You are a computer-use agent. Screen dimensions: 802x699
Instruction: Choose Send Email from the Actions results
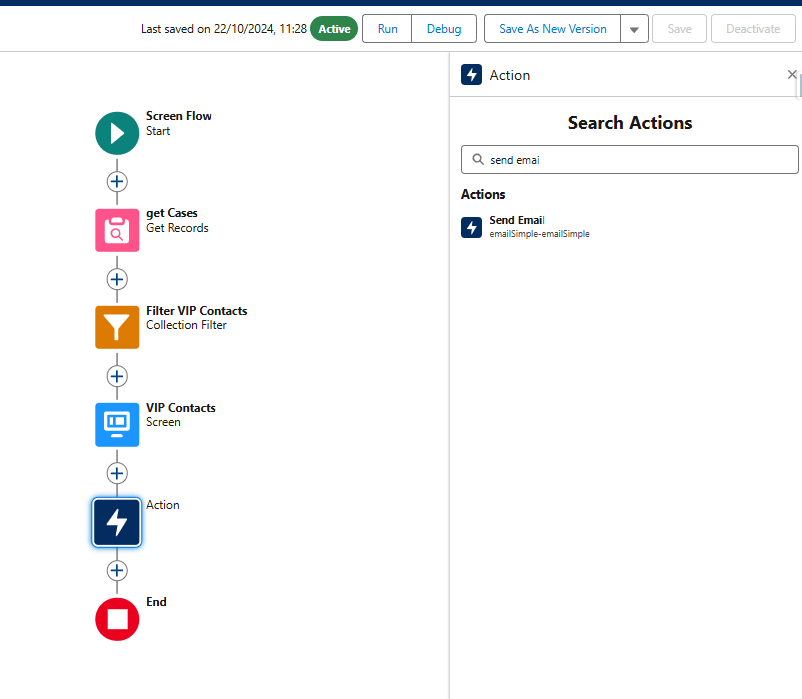[517, 220]
